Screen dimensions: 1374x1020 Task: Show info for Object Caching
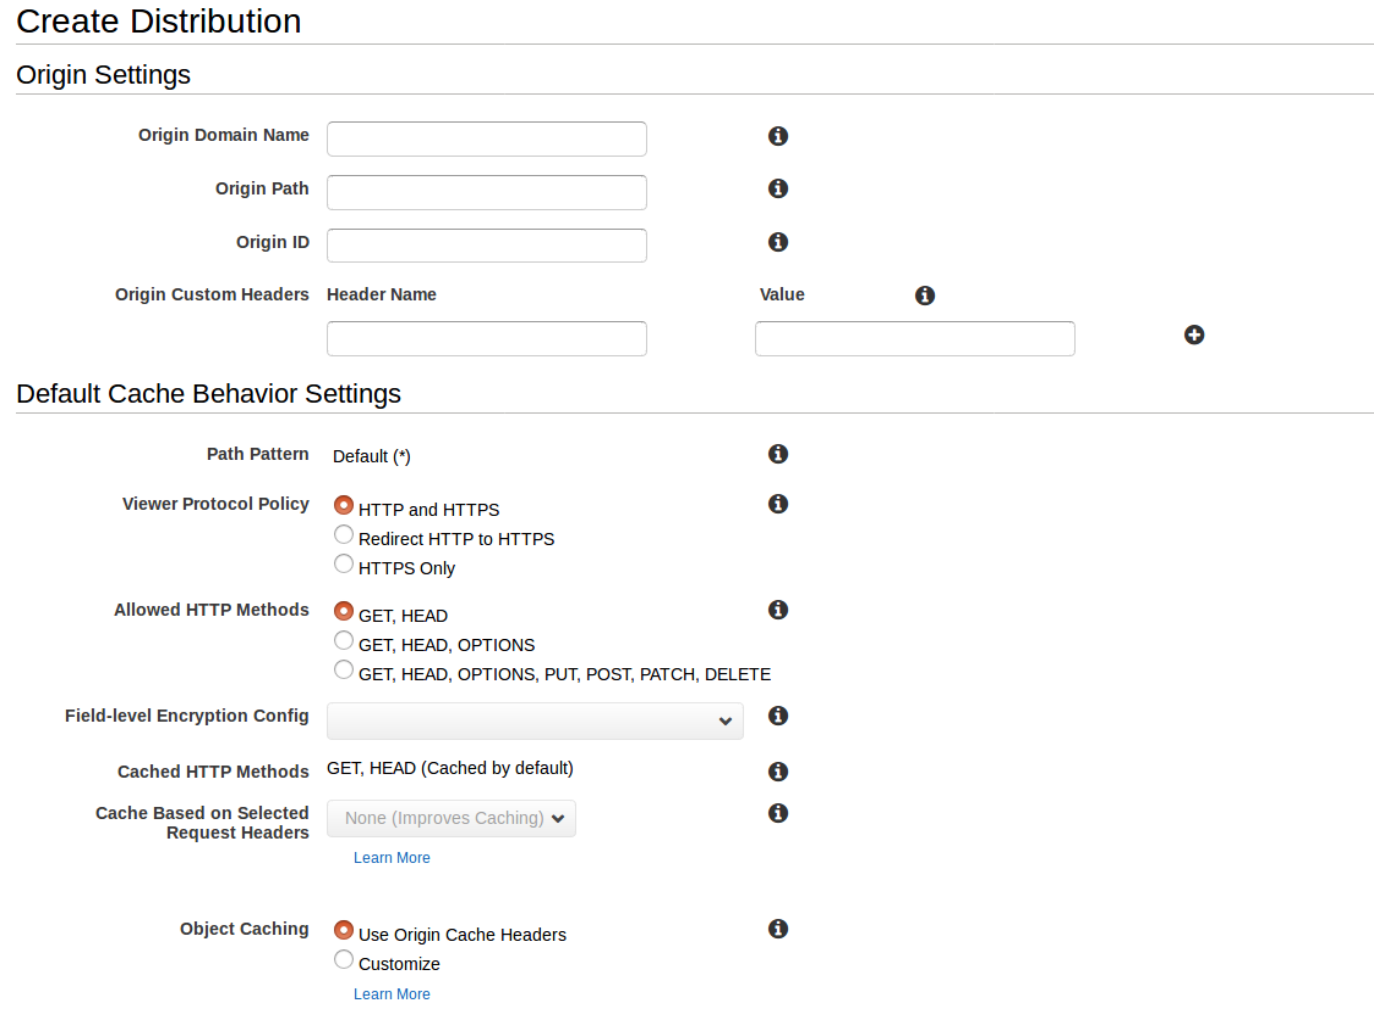pyautogui.click(x=778, y=929)
